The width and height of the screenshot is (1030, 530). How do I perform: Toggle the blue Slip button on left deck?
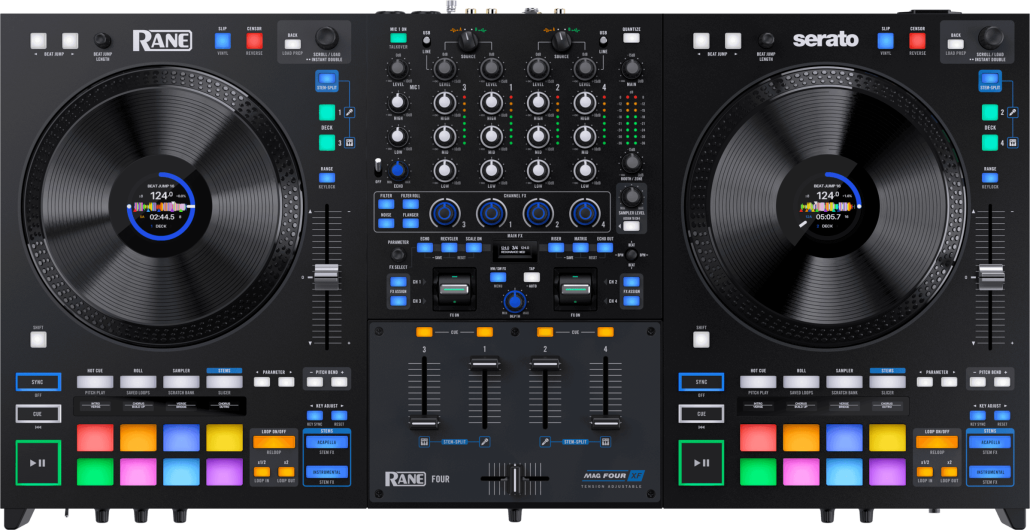coord(222,41)
